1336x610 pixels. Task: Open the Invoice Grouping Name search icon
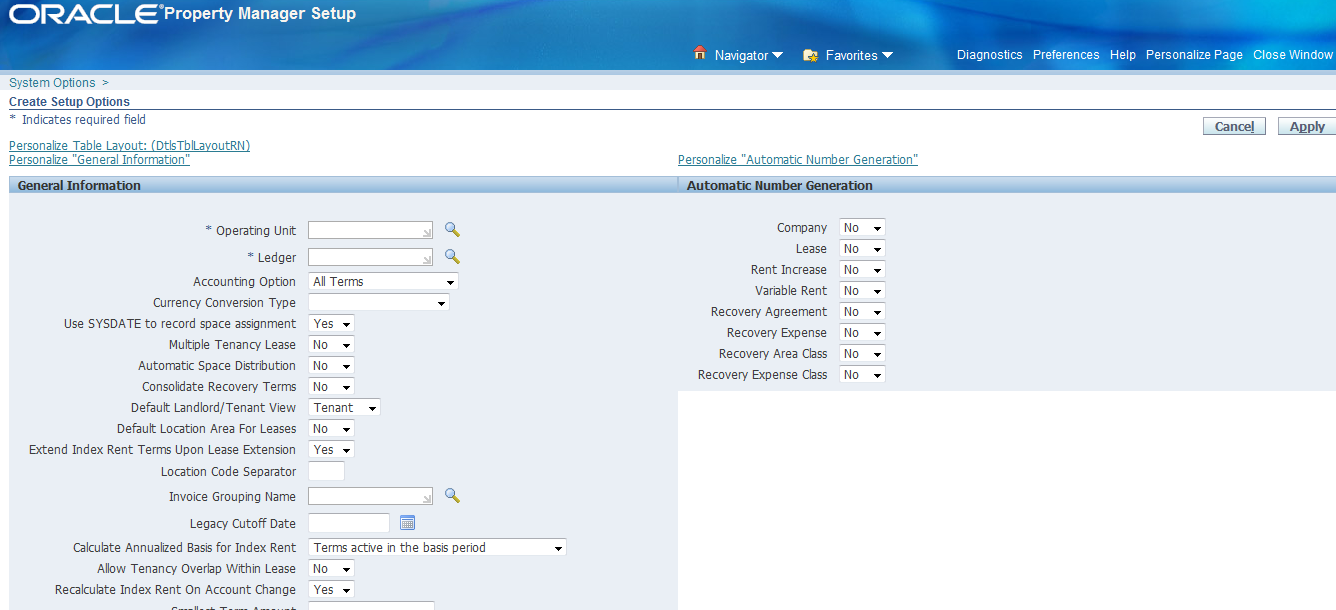452,496
